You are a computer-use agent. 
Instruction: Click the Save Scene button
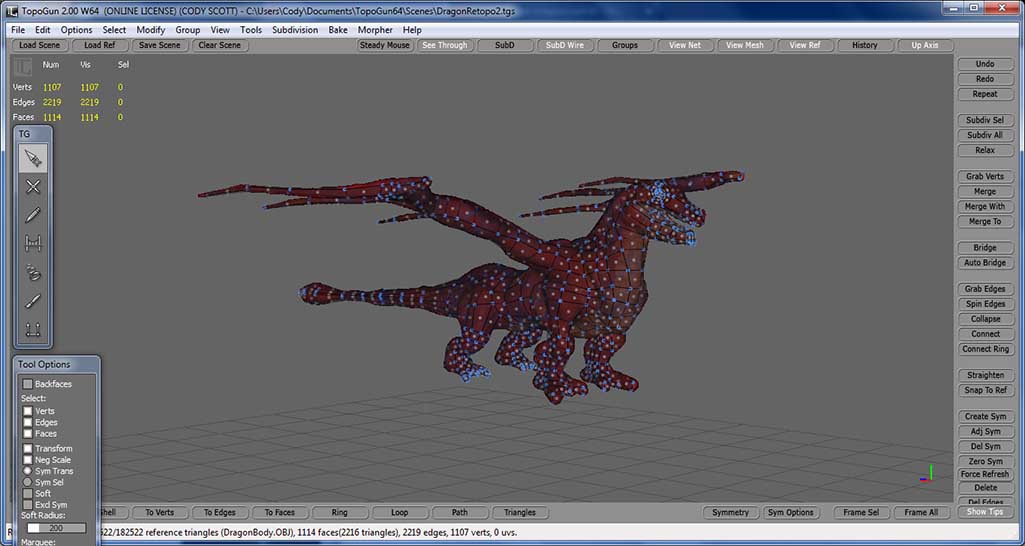160,45
